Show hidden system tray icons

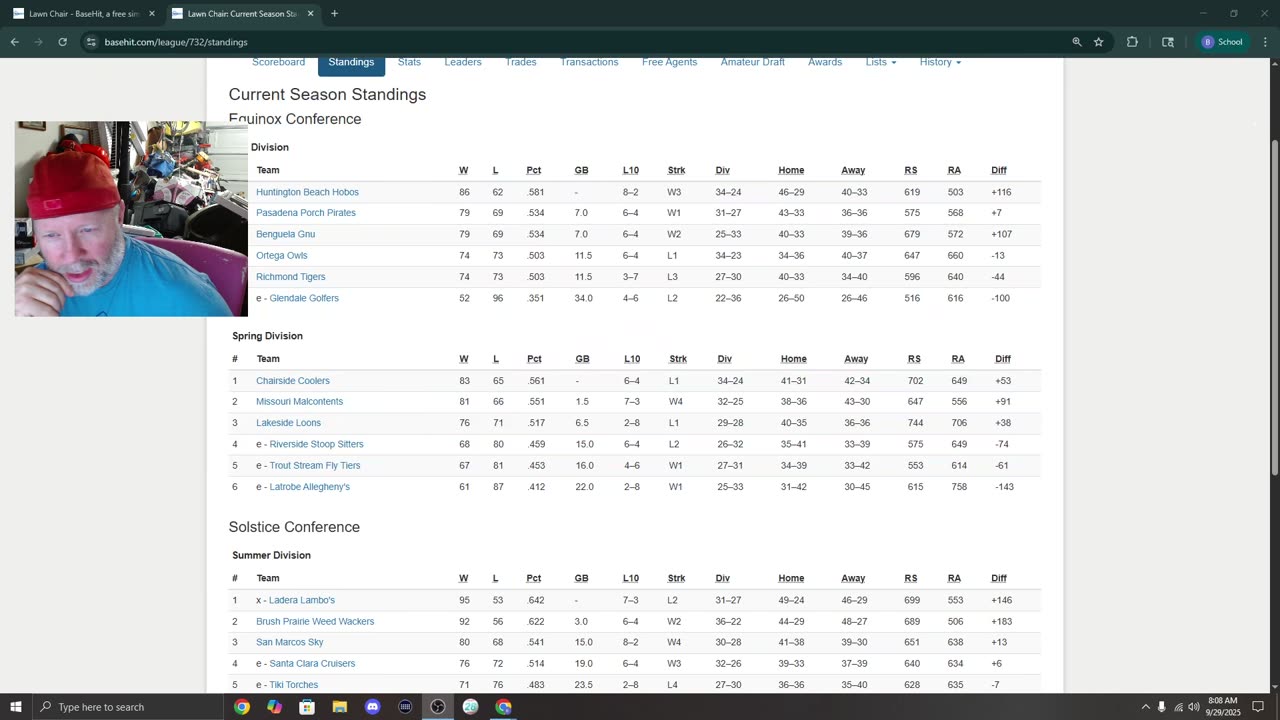click(x=1145, y=707)
